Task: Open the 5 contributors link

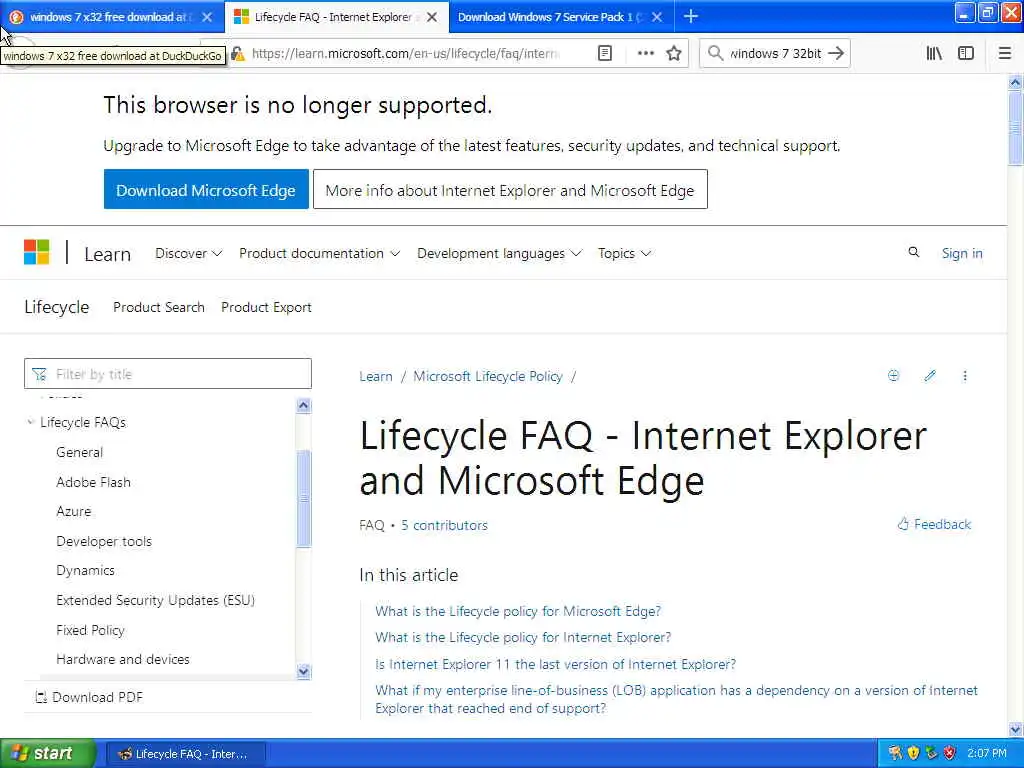Action: 444,525
